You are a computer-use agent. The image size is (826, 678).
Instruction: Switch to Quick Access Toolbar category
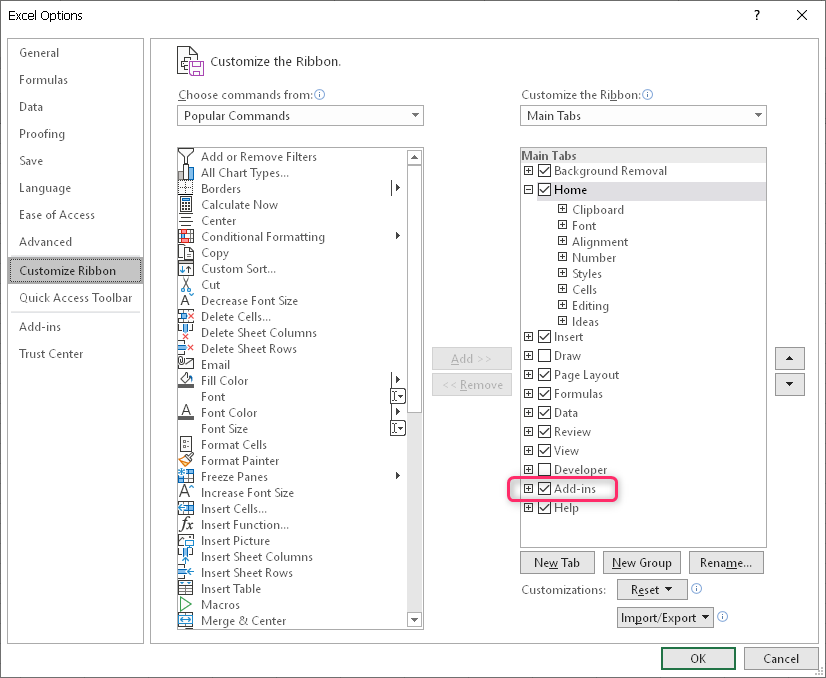pyautogui.click(x=75, y=298)
